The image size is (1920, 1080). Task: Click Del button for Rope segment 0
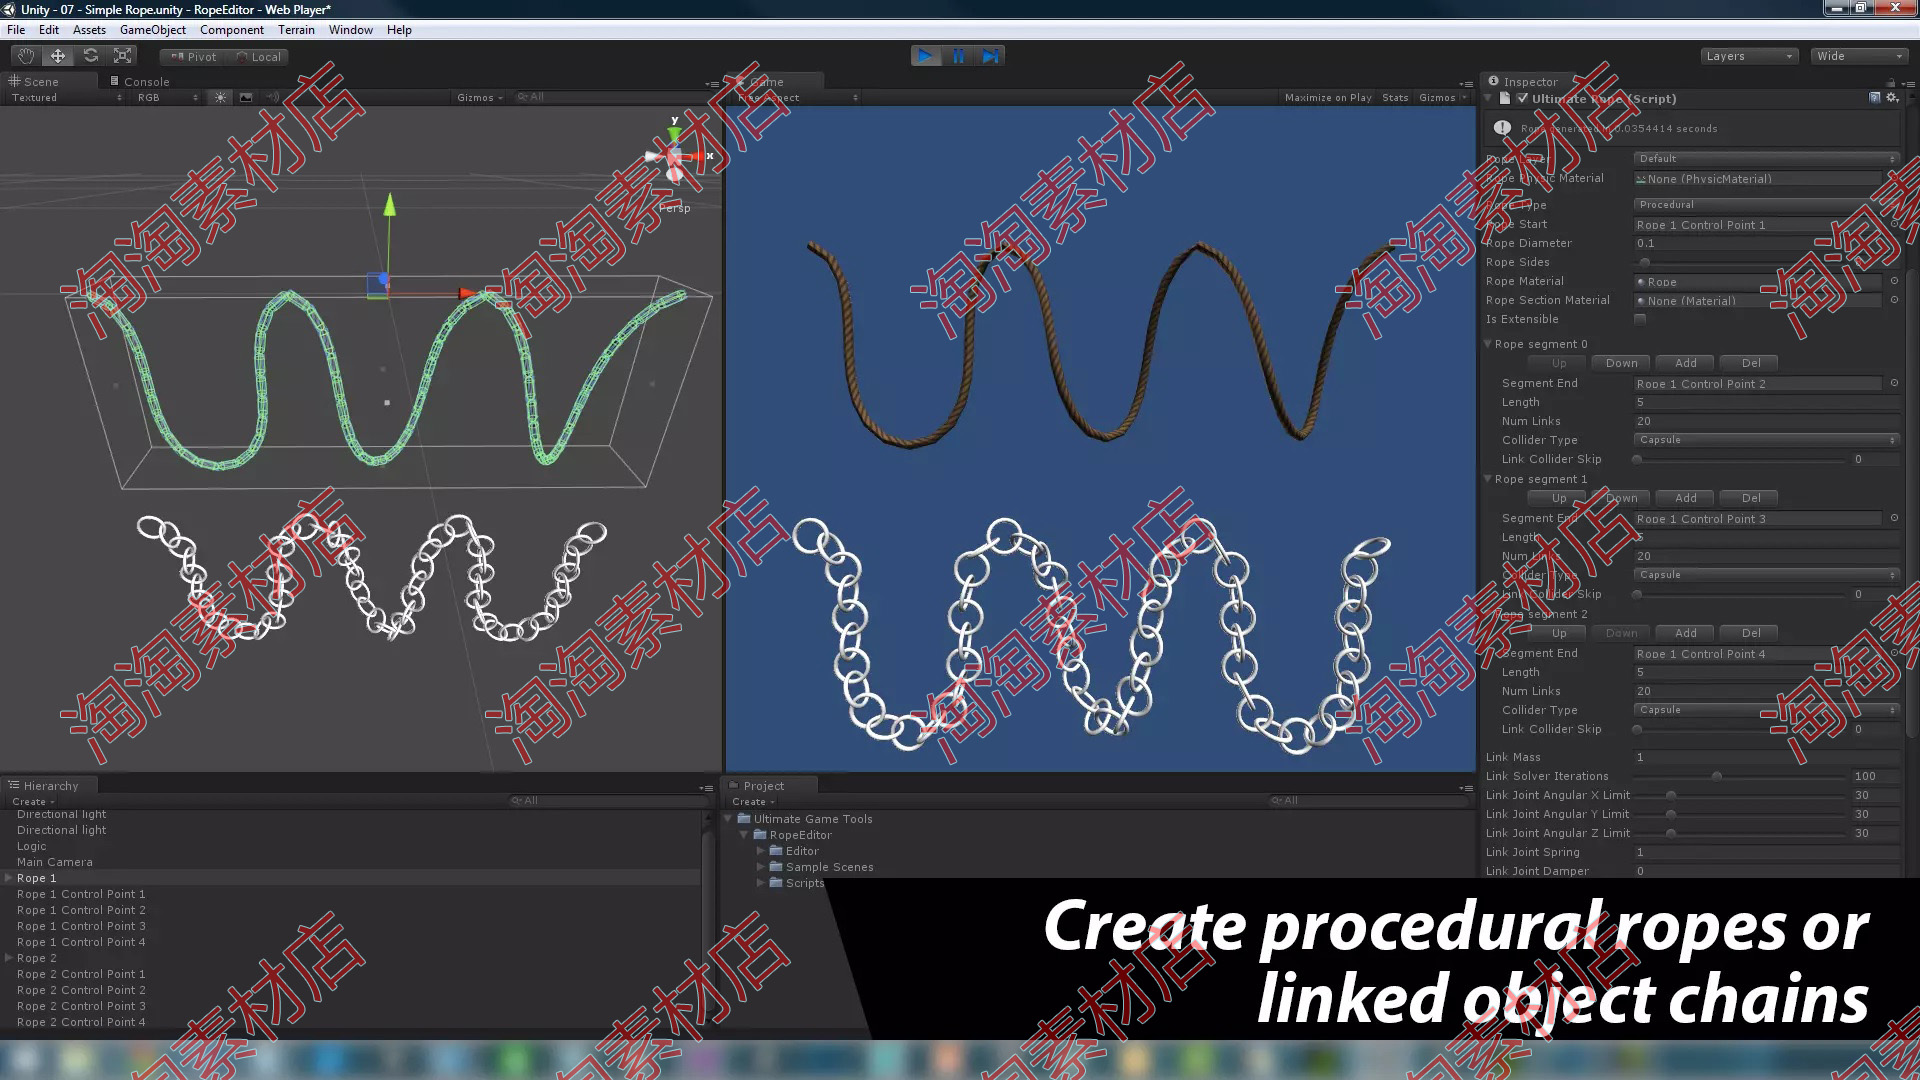tap(1750, 363)
